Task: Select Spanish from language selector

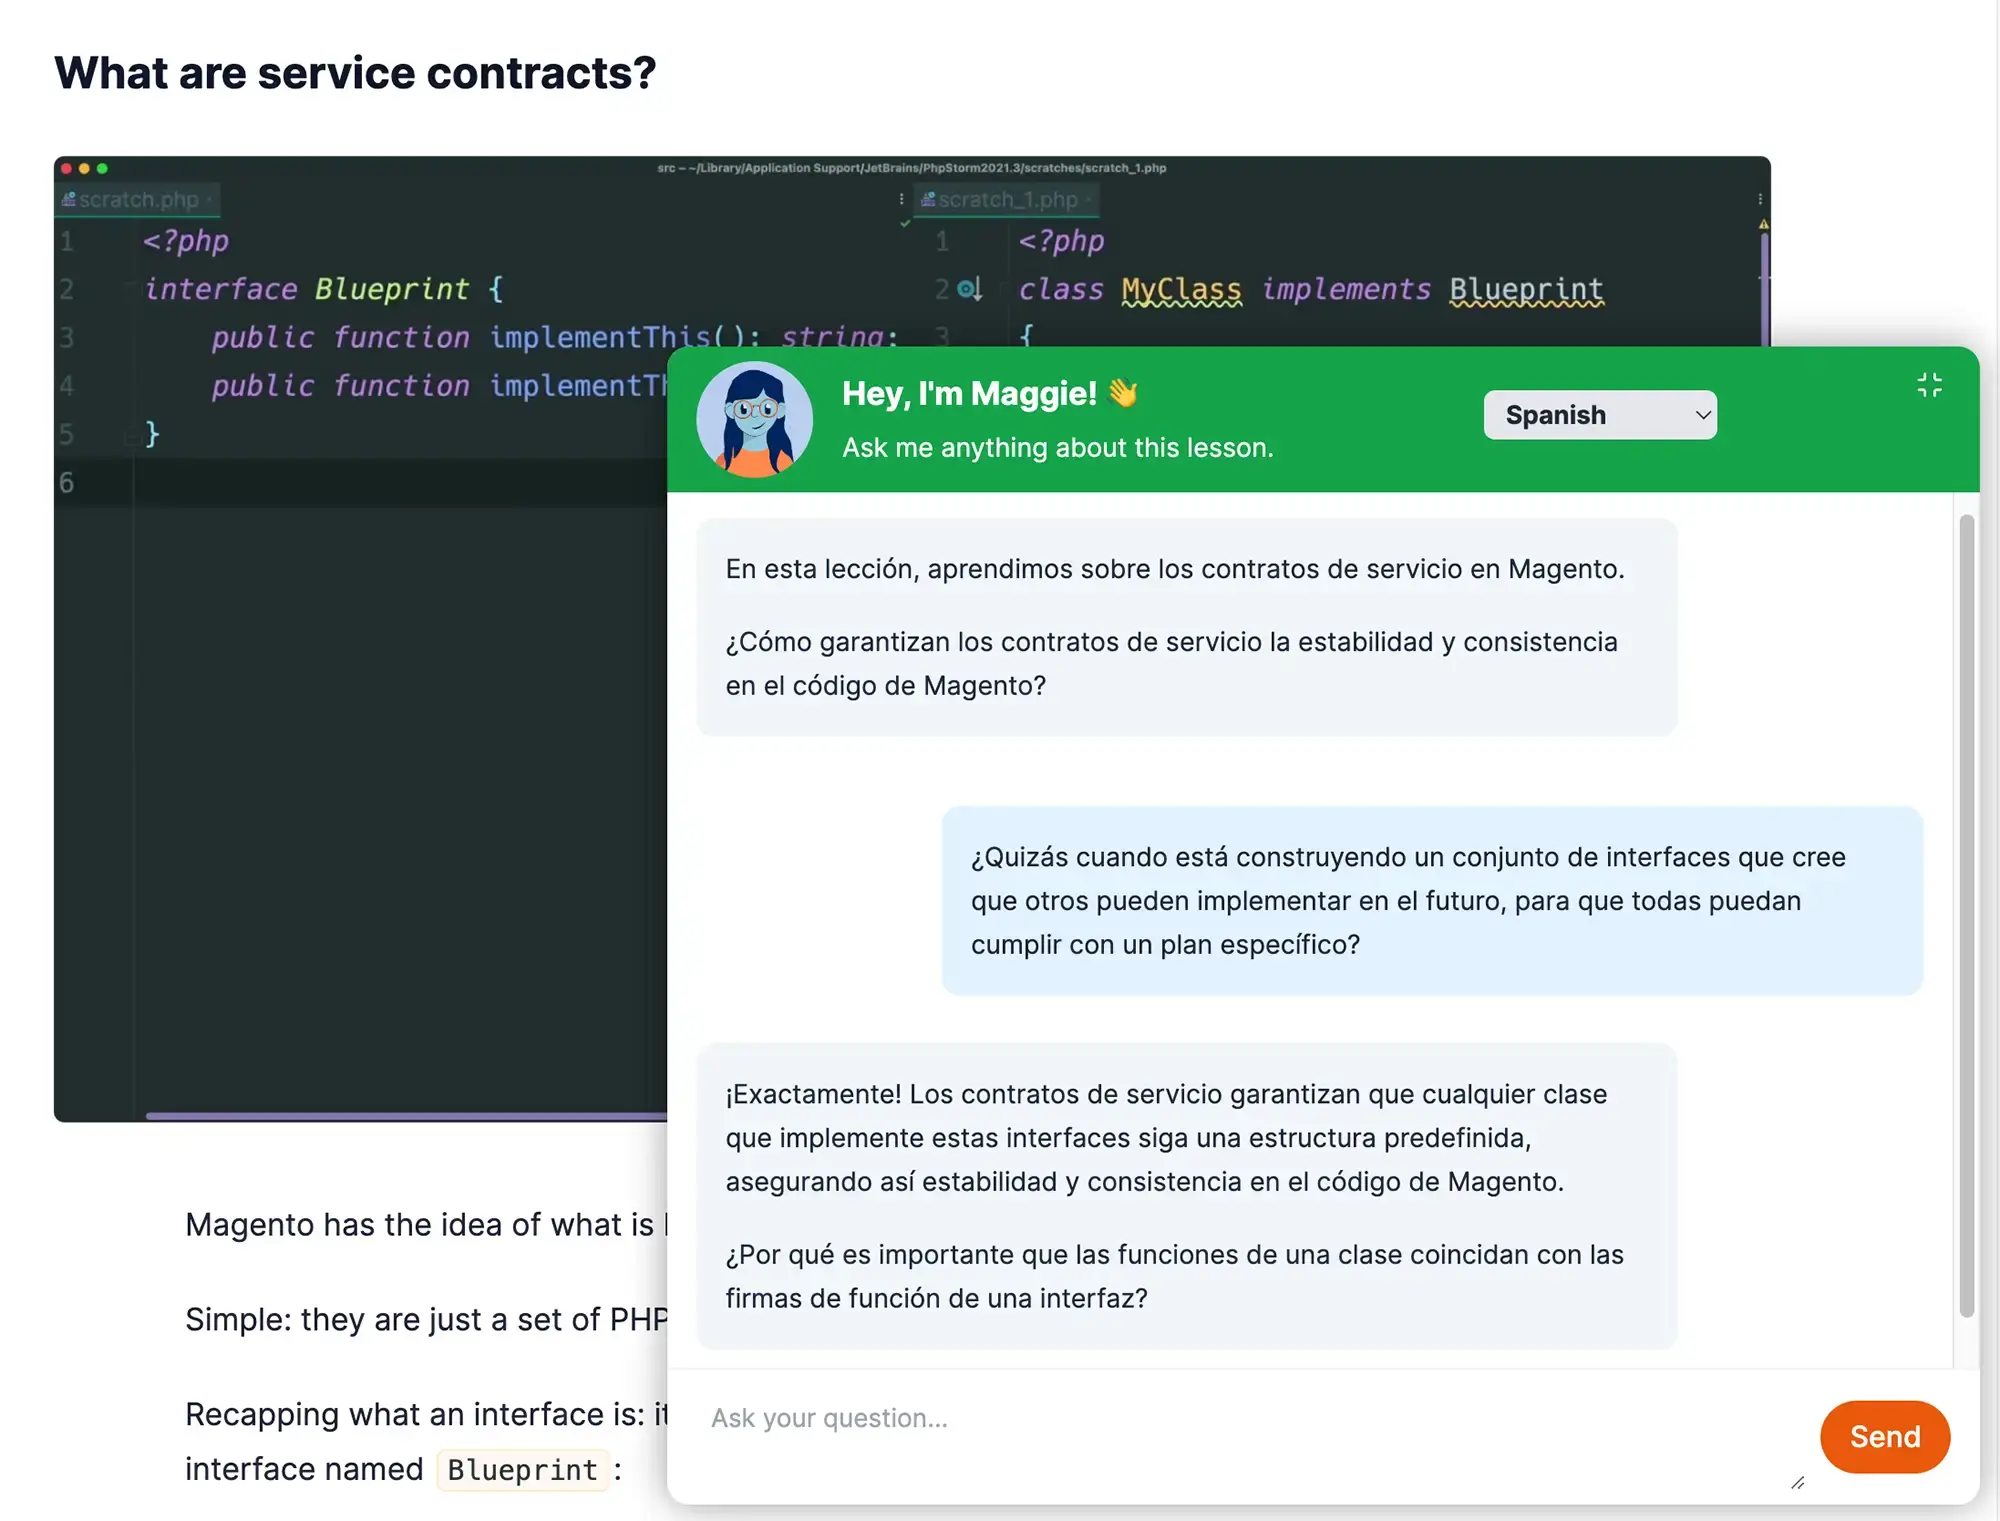Action: [1599, 414]
